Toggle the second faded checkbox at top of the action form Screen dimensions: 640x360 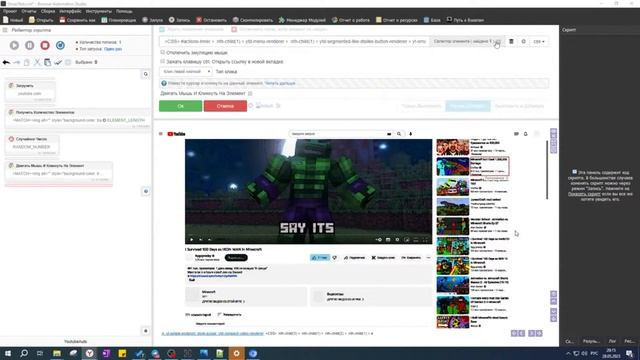tap(234, 29)
